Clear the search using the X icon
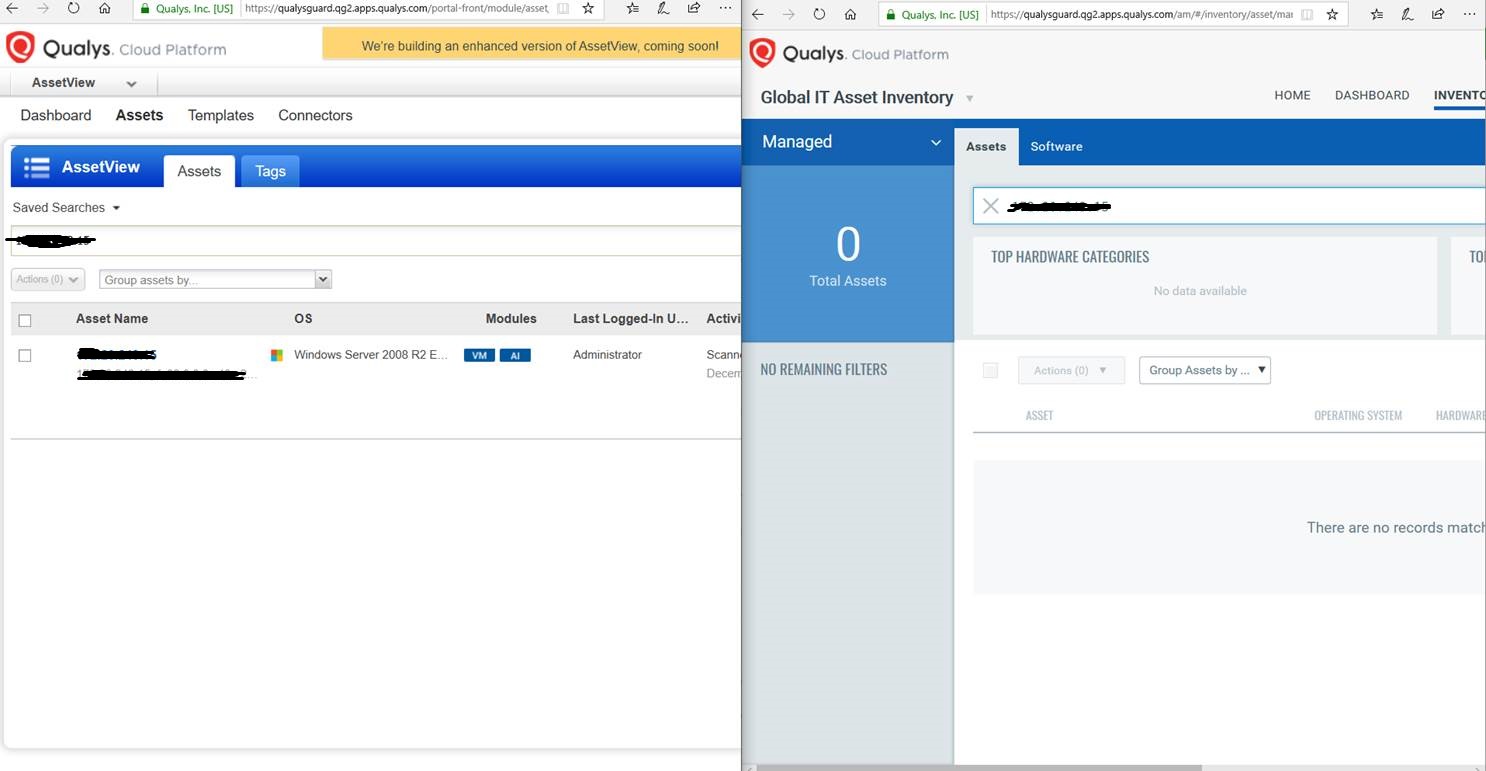 coord(991,206)
